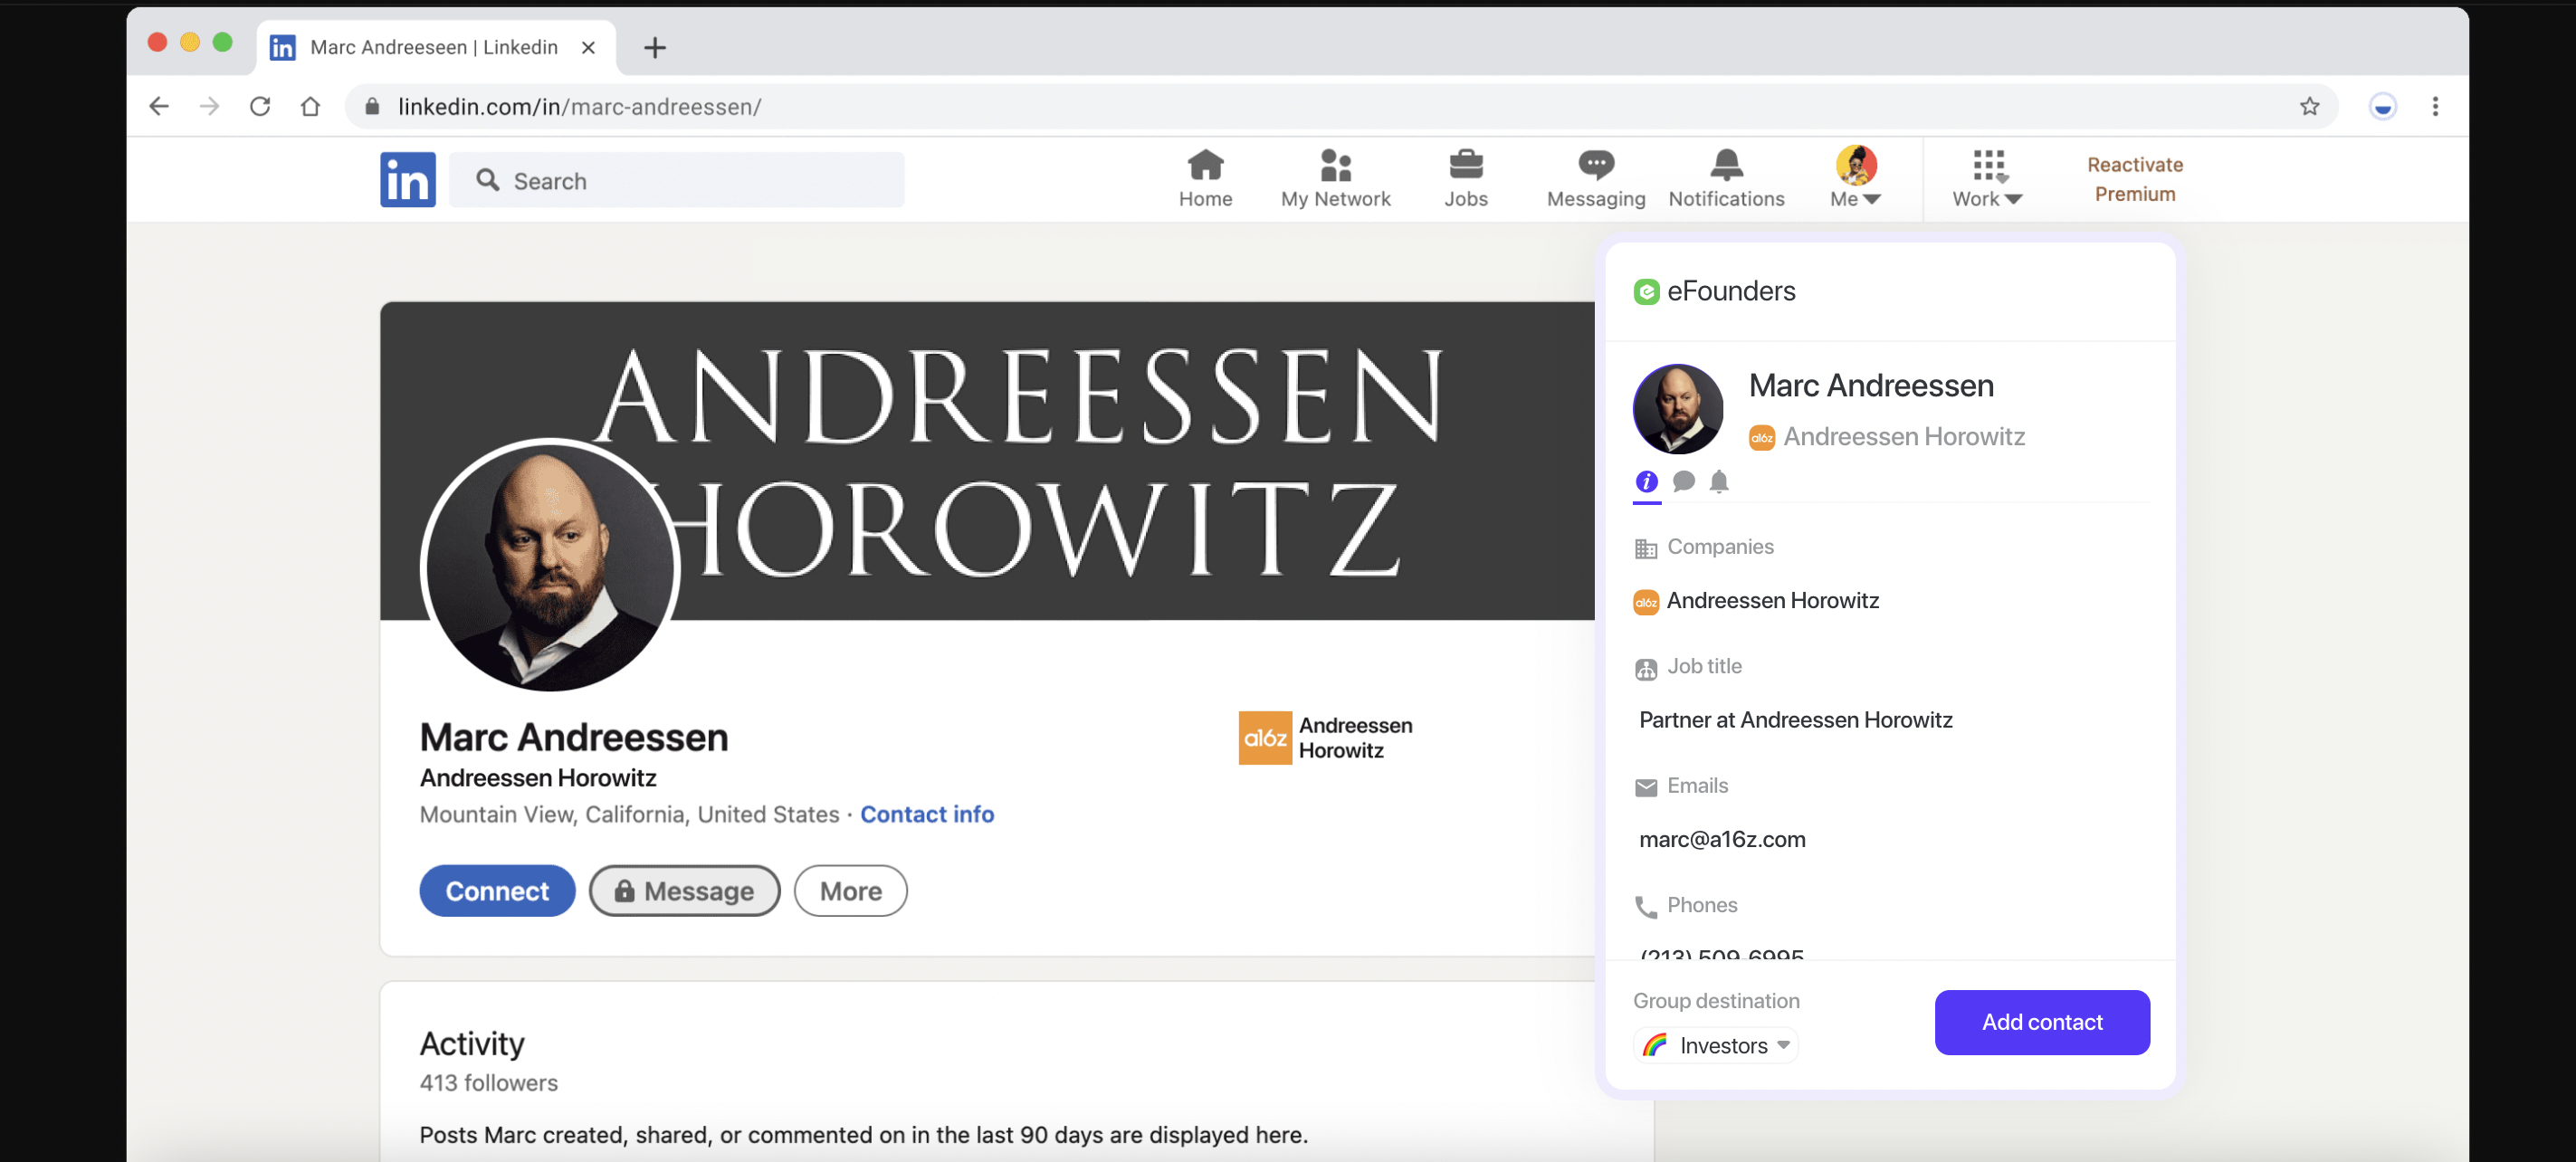The image size is (2576, 1162).
Task: Open the Contact info link
Action: (927, 814)
